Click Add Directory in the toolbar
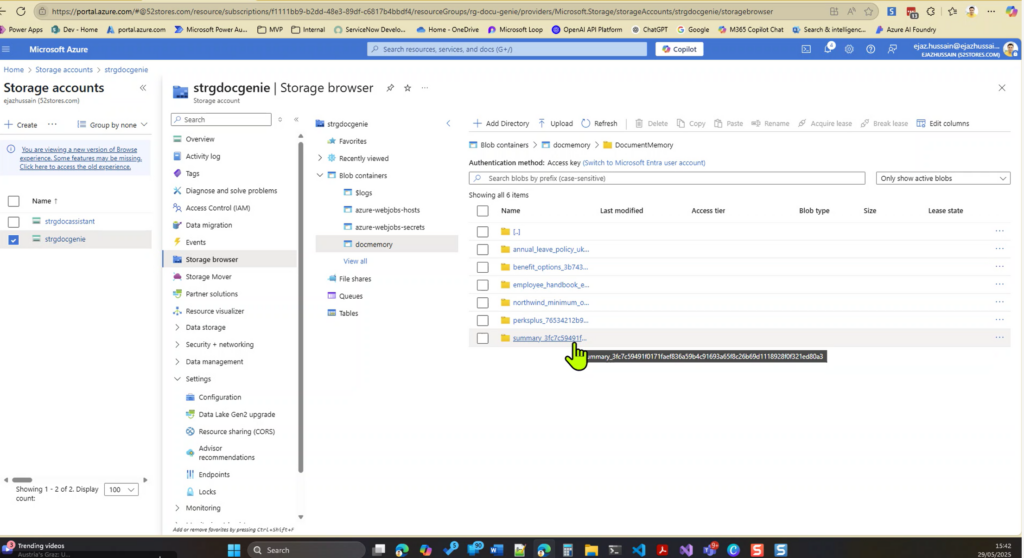Image resolution: width=1024 pixels, height=558 pixels. [501, 123]
